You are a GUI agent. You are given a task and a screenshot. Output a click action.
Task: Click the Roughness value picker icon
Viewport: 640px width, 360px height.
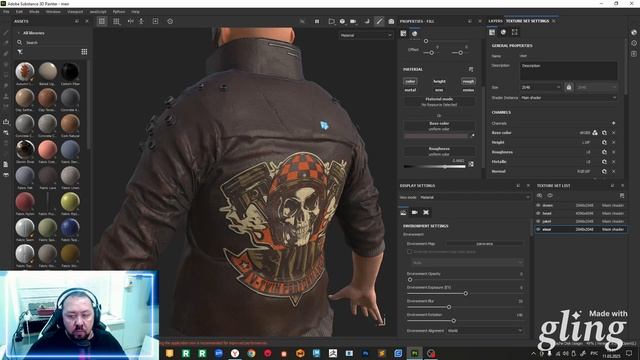click(471, 164)
